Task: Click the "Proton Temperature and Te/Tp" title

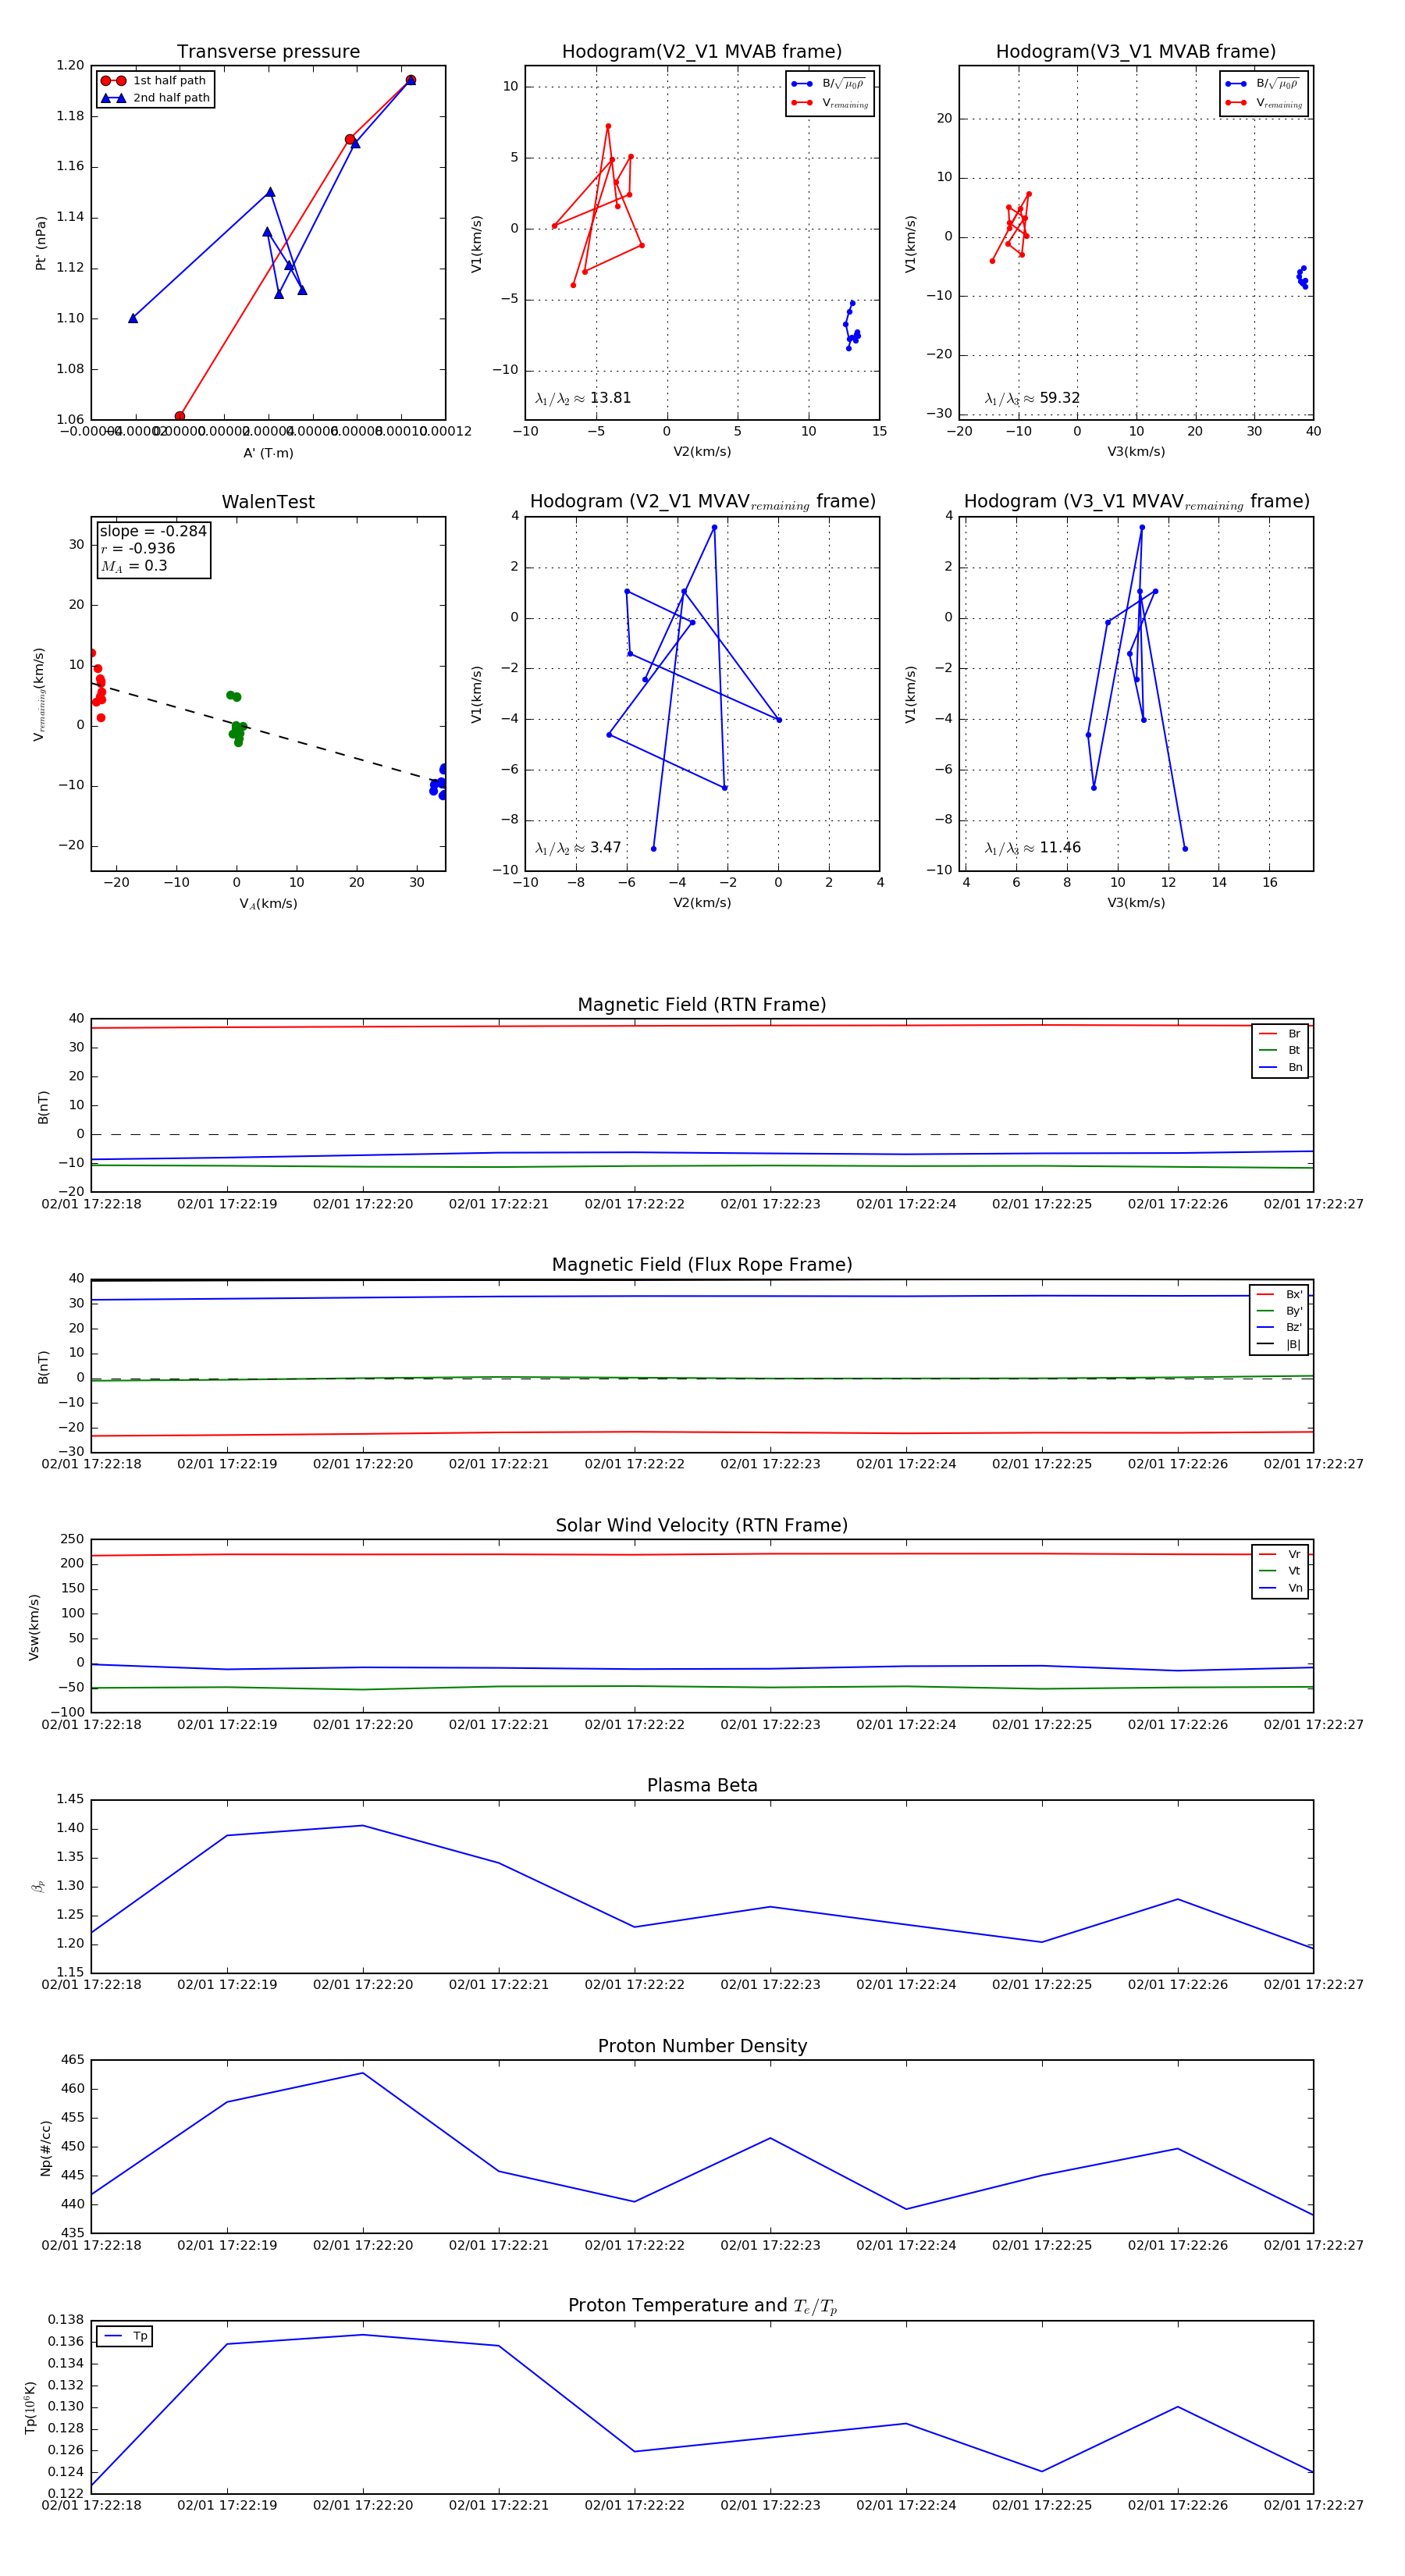Action: click(702, 2306)
